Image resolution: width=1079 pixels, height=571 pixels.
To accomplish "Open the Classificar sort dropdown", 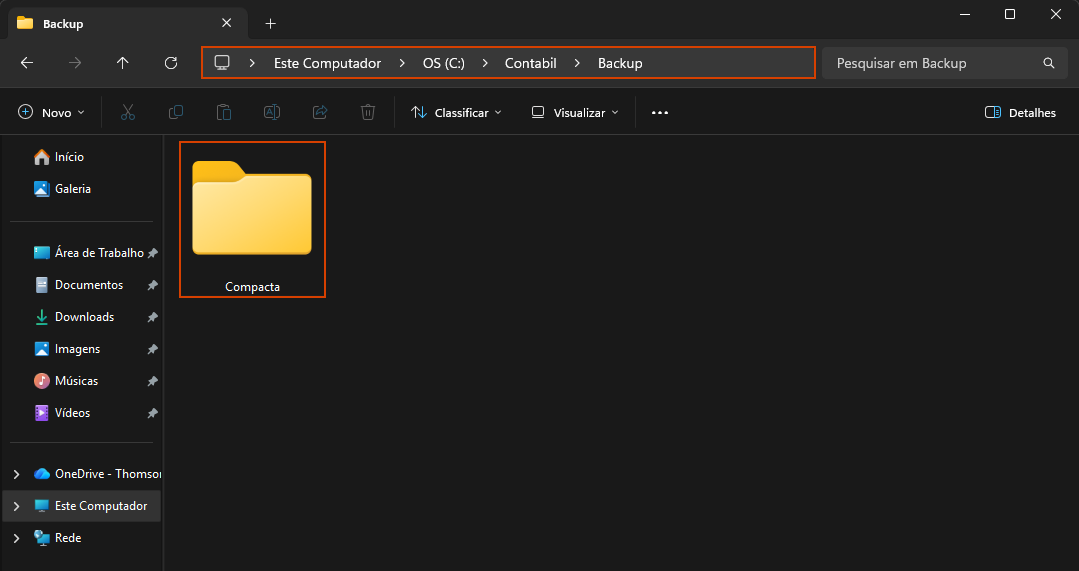I will (456, 113).
